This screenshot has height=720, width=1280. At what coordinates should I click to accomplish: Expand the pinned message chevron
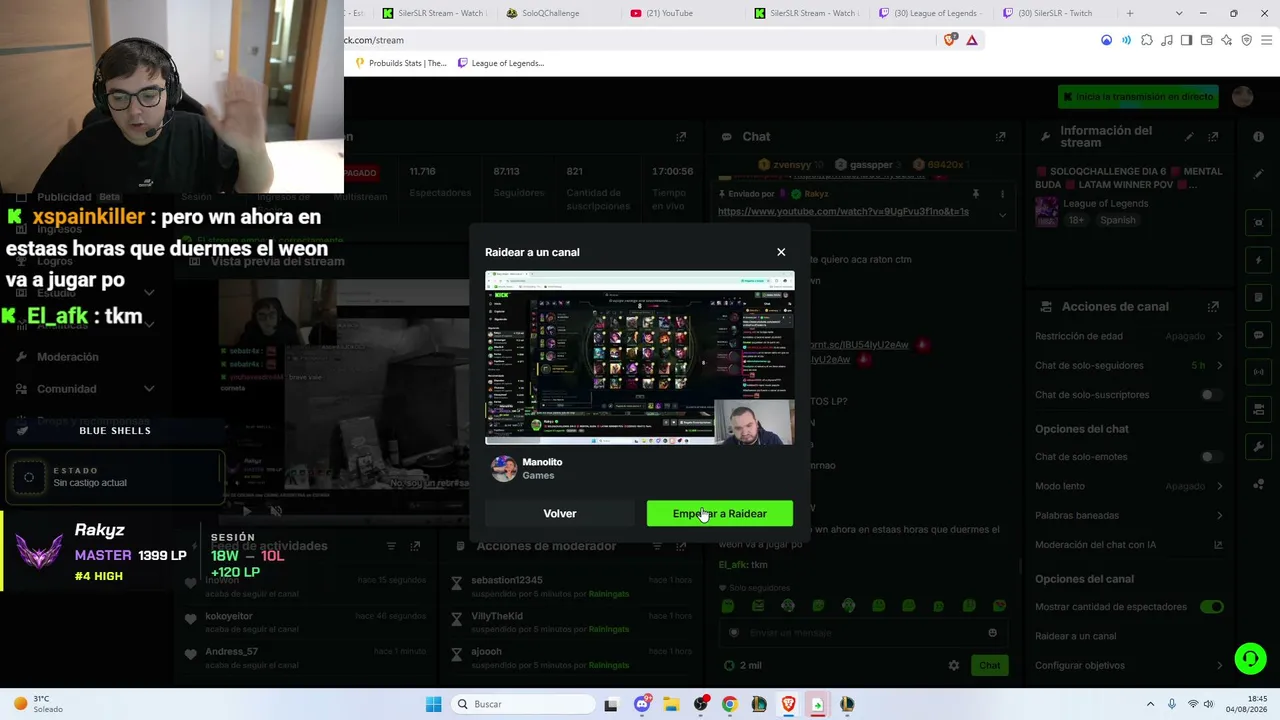pyautogui.click(x=1002, y=213)
